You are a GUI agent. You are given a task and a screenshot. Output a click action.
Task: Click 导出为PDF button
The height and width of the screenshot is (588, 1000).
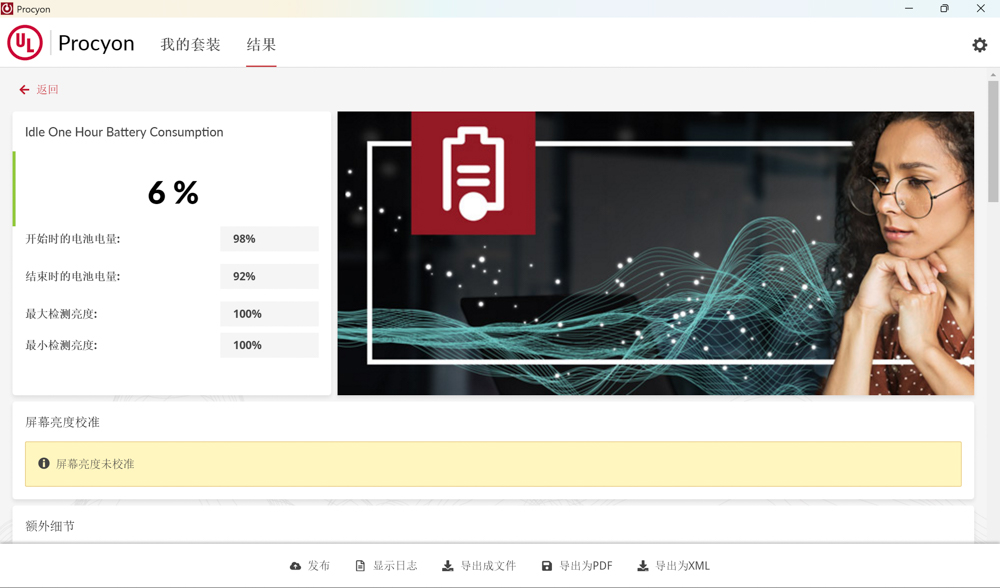(x=577, y=566)
